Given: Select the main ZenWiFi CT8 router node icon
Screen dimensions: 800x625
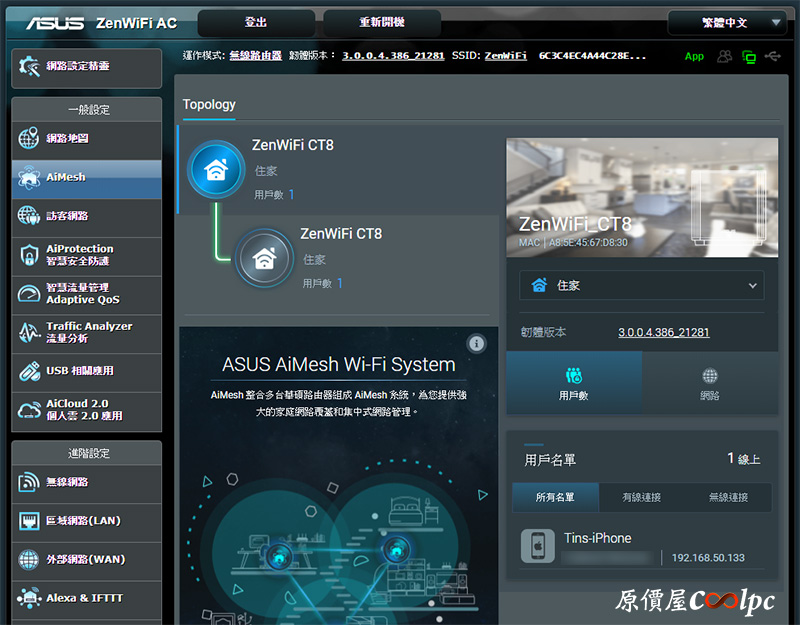Looking at the screenshot, I should [216, 169].
